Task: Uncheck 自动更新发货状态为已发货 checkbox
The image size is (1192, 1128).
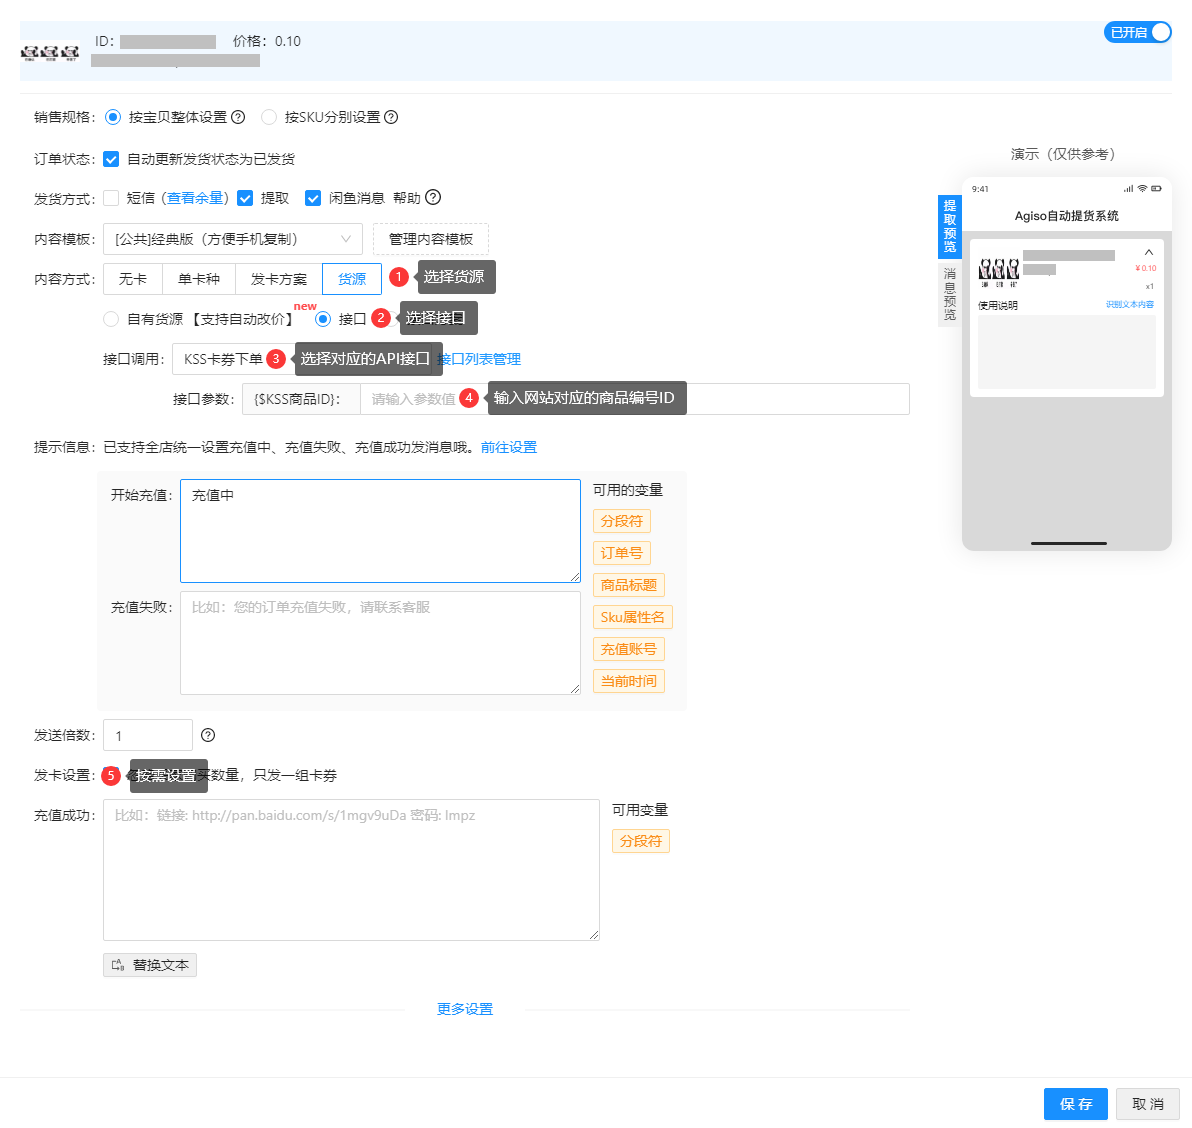Action: point(111,159)
